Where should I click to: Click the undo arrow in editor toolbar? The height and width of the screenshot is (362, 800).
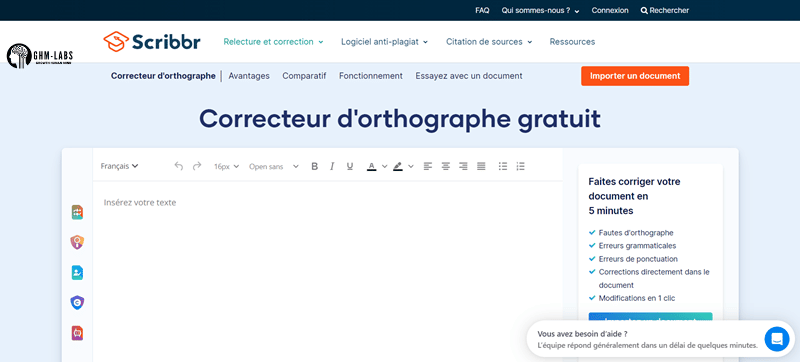(x=179, y=166)
